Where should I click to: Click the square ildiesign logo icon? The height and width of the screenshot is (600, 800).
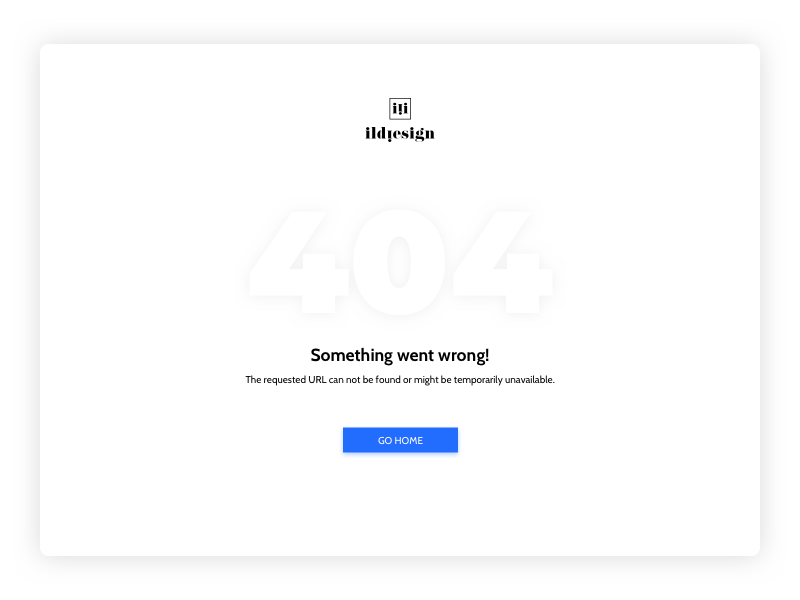coord(400,109)
